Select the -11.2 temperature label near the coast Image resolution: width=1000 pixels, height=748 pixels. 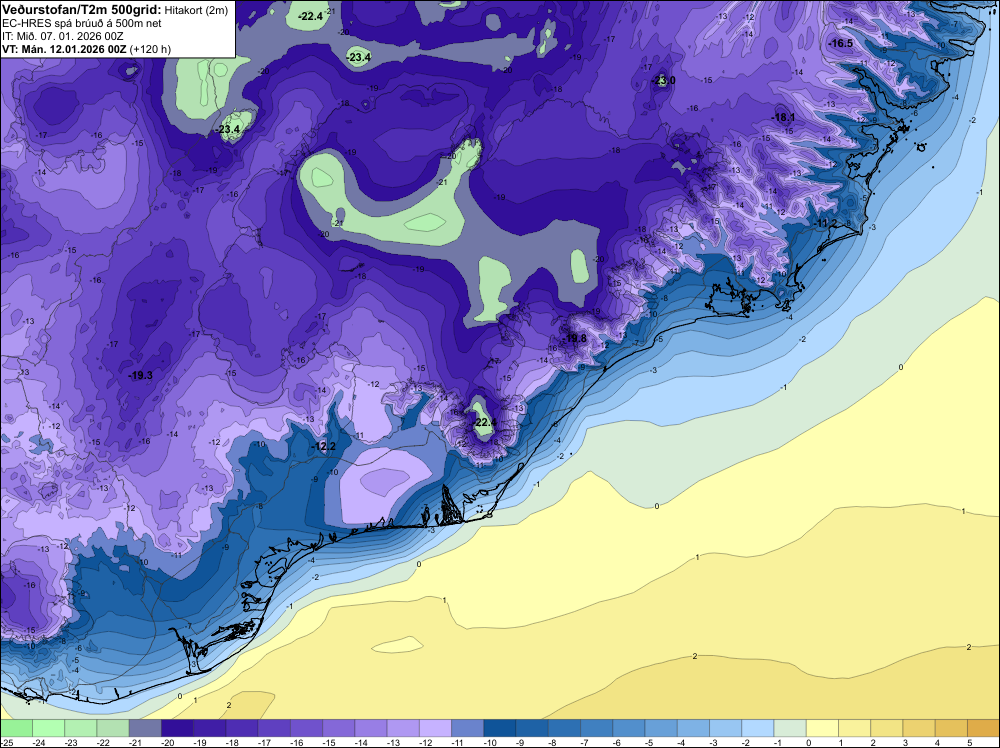pos(827,223)
